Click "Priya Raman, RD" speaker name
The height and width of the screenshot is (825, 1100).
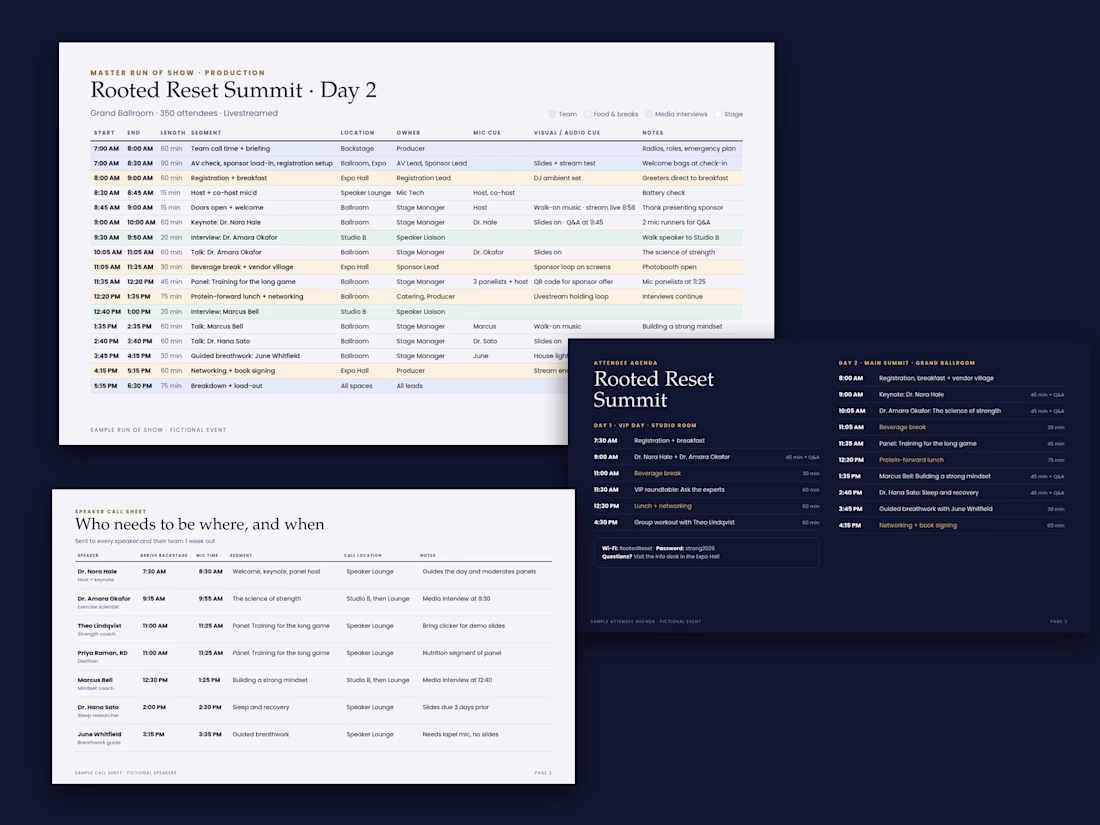(x=102, y=653)
